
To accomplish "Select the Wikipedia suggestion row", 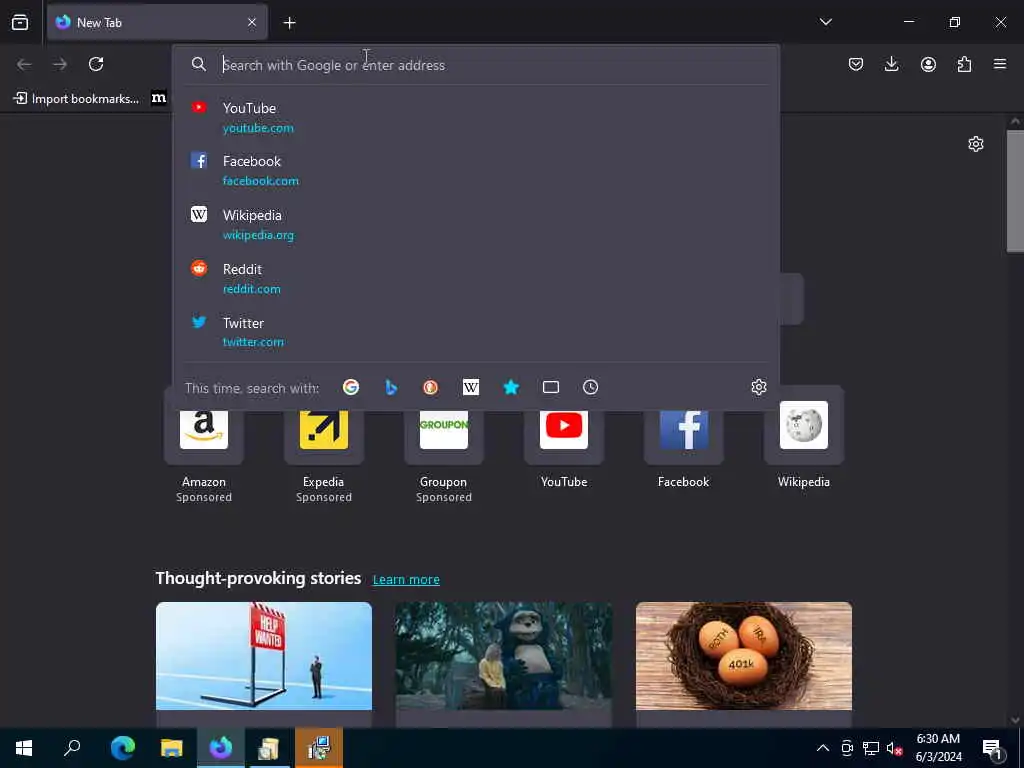I will 476,225.
